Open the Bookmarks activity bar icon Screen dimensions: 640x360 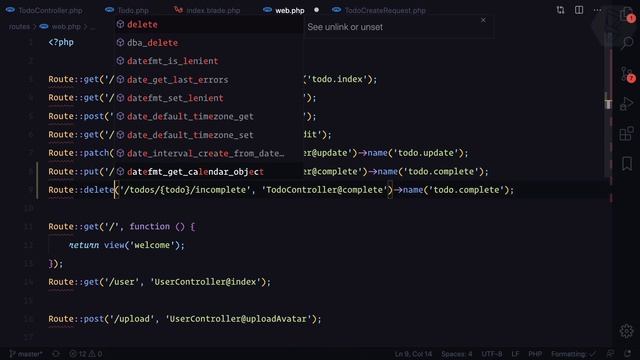tap(627, 164)
